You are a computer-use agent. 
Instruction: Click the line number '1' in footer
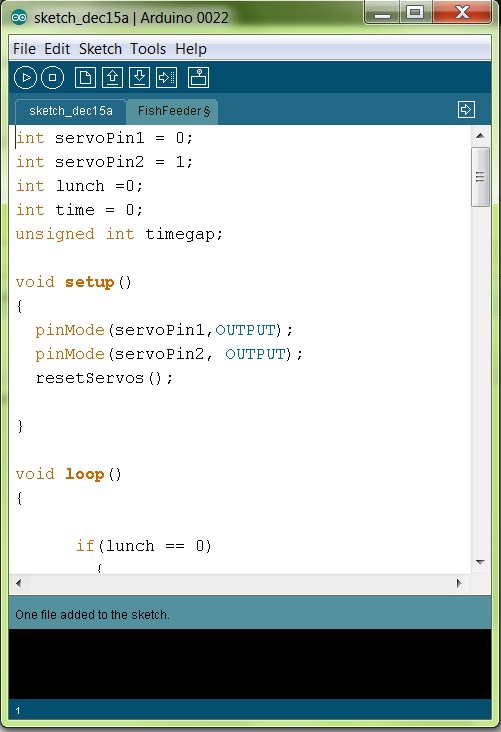point(18,711)
